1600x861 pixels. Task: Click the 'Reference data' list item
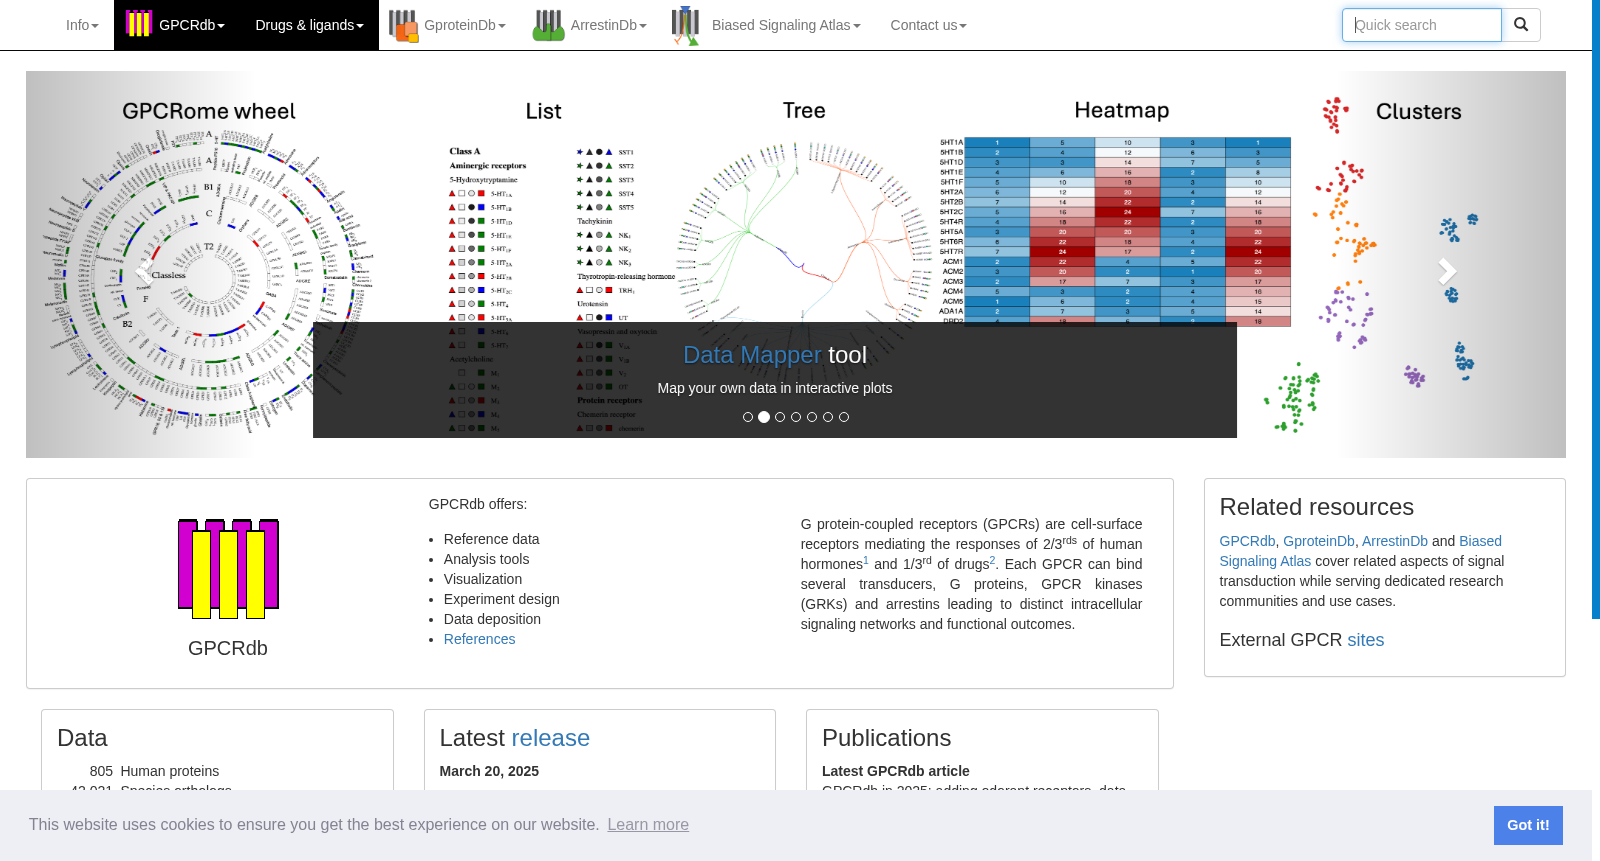click(491, 539)
